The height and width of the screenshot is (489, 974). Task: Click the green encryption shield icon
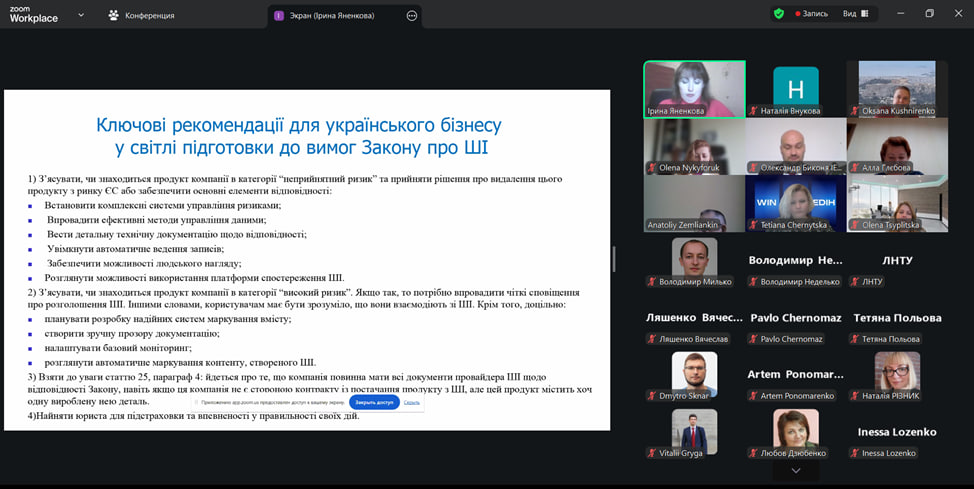(x=778, y=14)
